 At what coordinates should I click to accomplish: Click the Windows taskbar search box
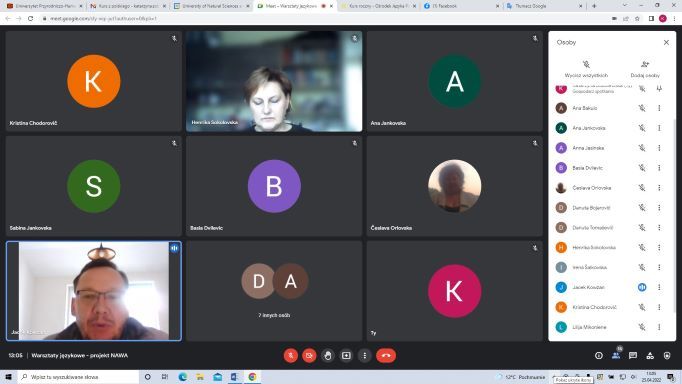(78, 377)
